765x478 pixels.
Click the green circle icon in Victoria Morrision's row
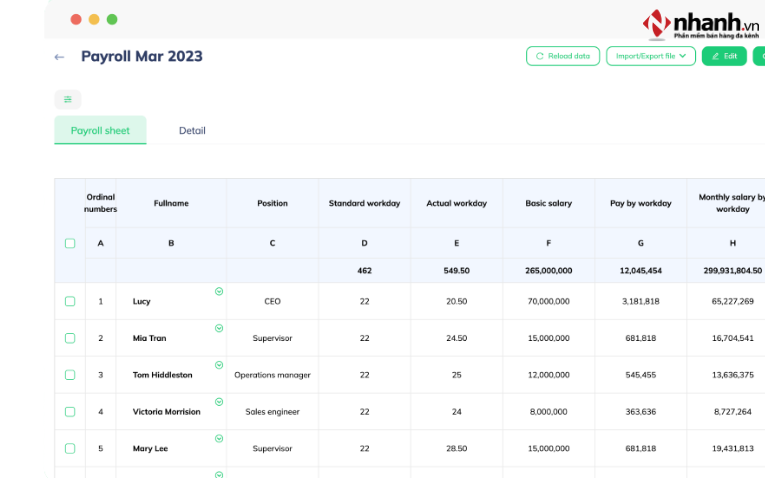(x=219, y=402)
